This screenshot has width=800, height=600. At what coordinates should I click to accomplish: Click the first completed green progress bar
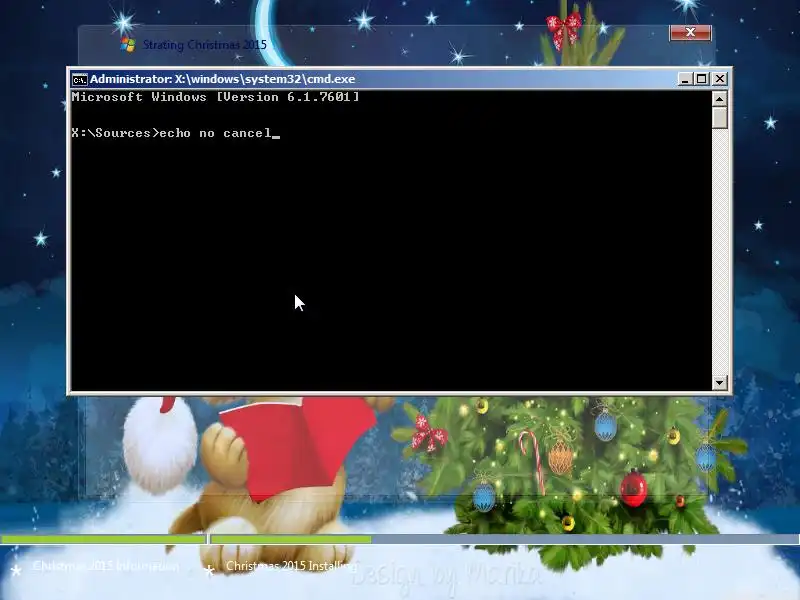104,539
